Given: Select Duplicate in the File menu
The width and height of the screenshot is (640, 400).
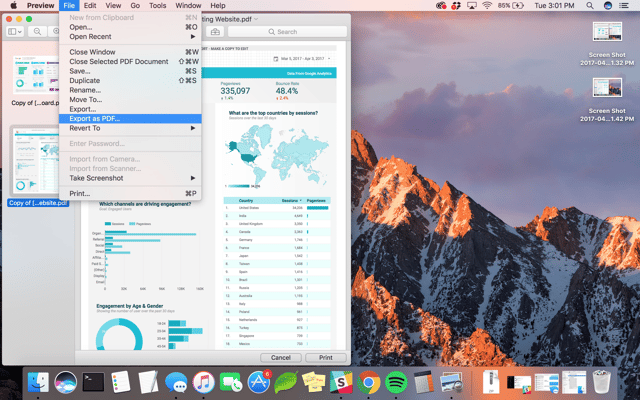Looking at the screenshot, I should [x=85, y=81].
